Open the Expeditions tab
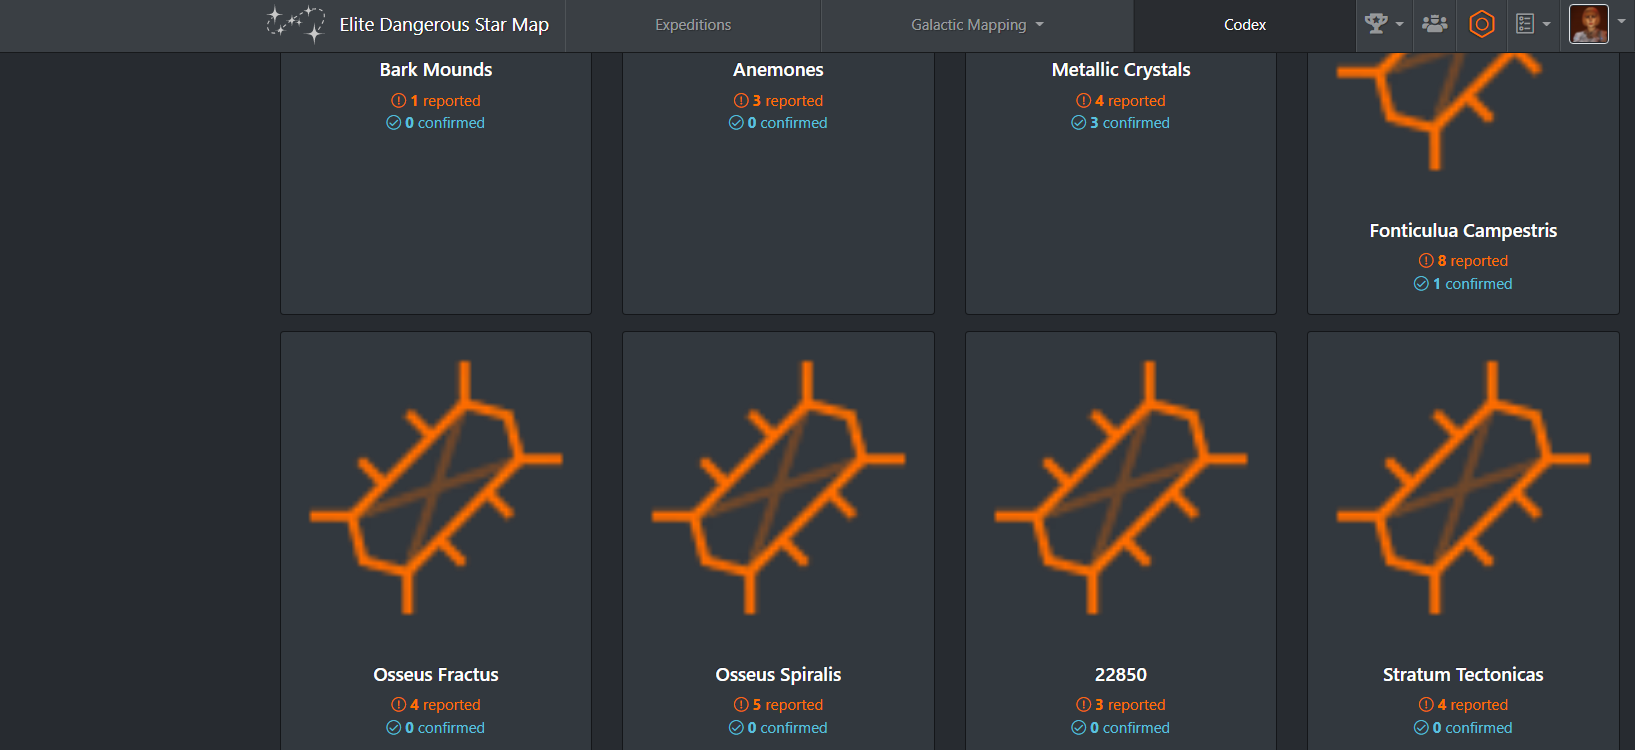The height and width of the screenshot is (750, 1635). pyautogui.click(x=693, y=25)
